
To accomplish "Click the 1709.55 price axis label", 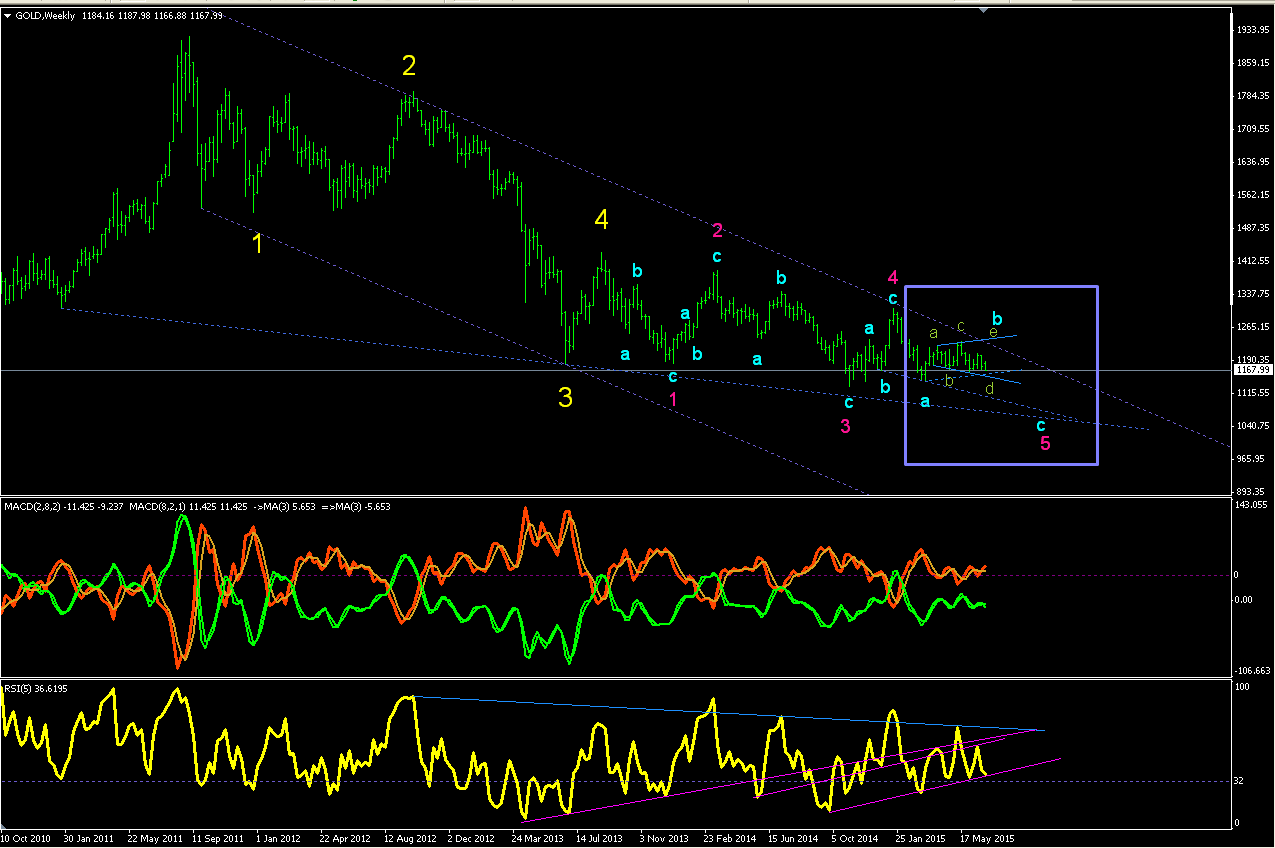I will pos(1254,129).
